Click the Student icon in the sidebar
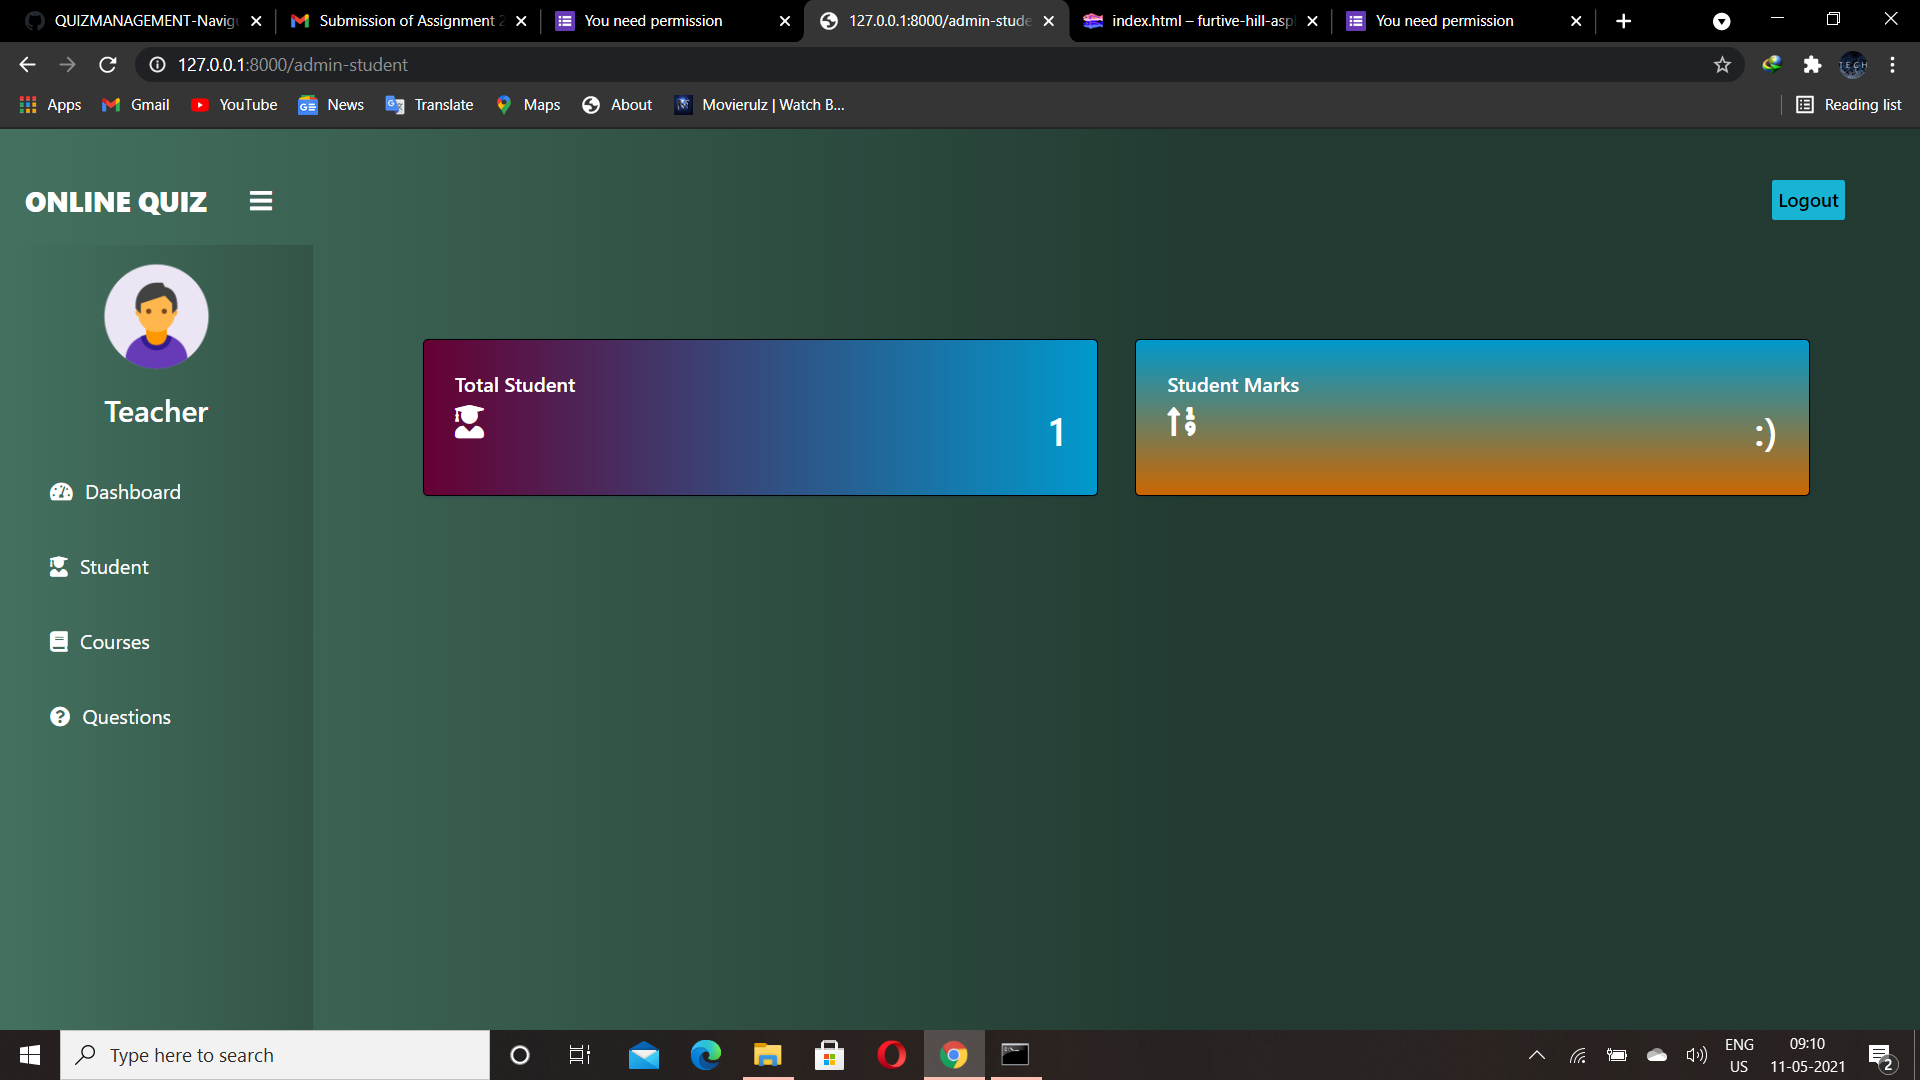This screenshot has width=1920, height=1080. coord(60,567)
